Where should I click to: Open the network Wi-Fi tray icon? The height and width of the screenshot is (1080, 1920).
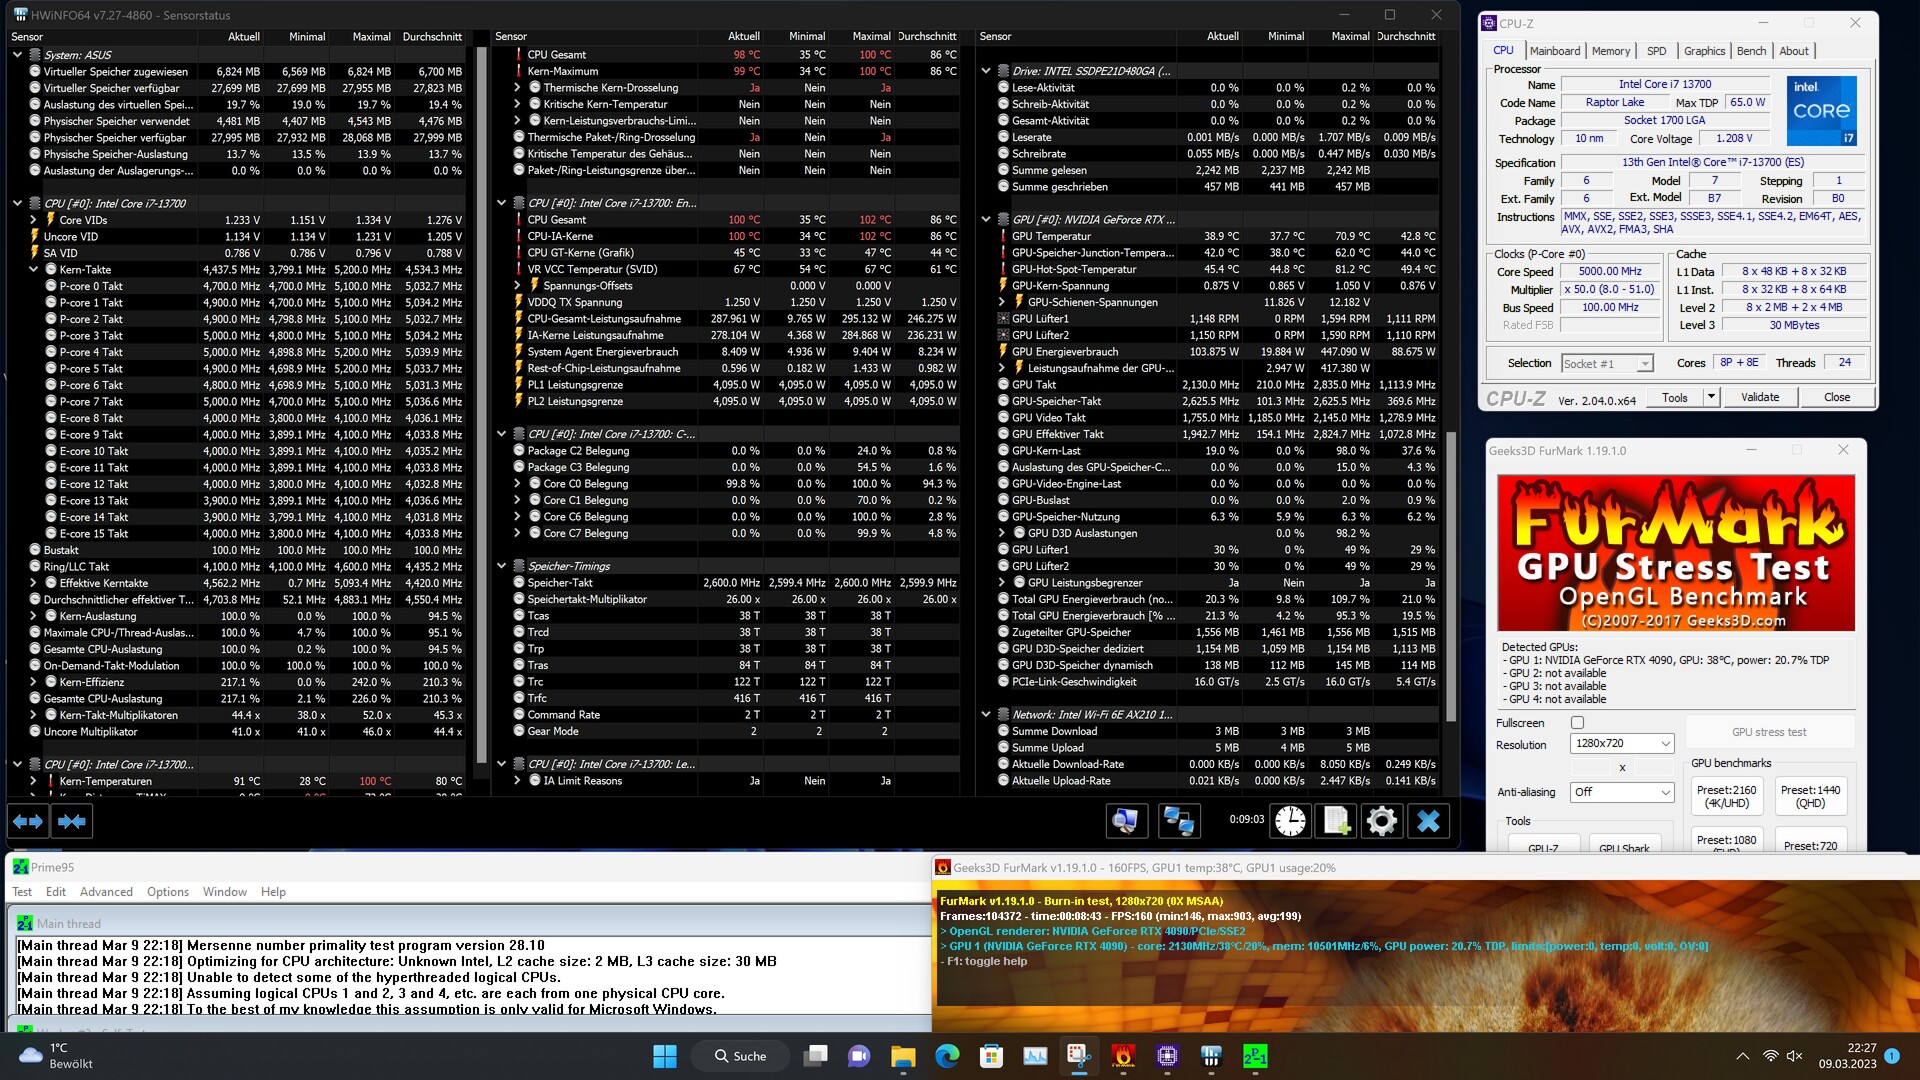(1770, 1056)
